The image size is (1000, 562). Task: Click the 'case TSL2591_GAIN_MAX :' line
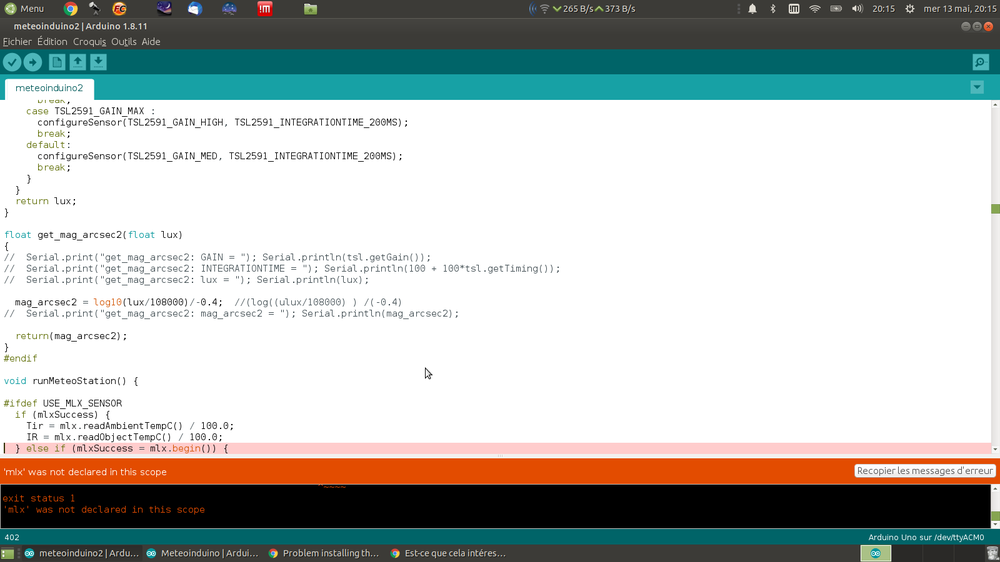click(91, 111)
